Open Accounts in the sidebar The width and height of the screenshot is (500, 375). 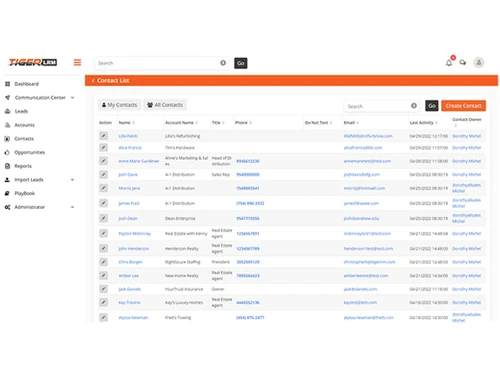[x=24, y=125]
